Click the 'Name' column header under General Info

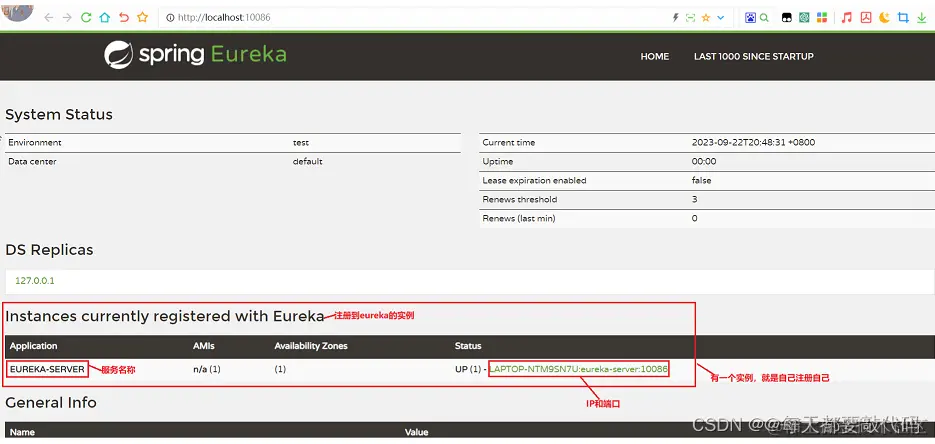[x=22, y=432]
